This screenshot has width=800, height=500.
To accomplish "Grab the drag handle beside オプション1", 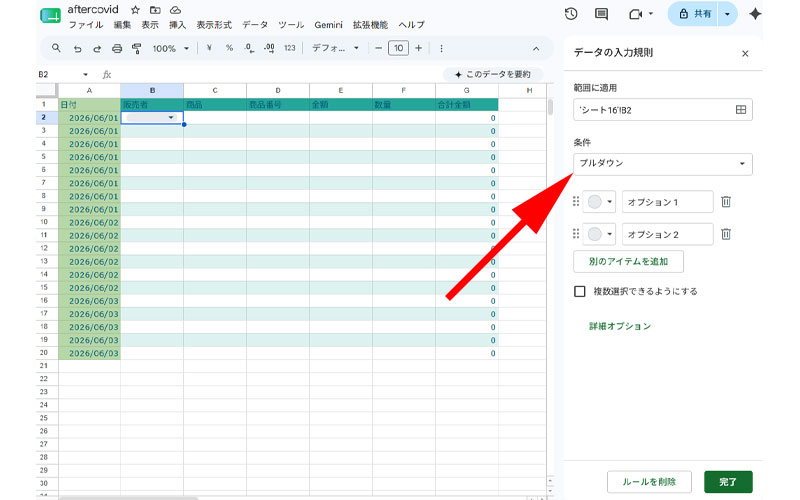I will pos(576,202).
